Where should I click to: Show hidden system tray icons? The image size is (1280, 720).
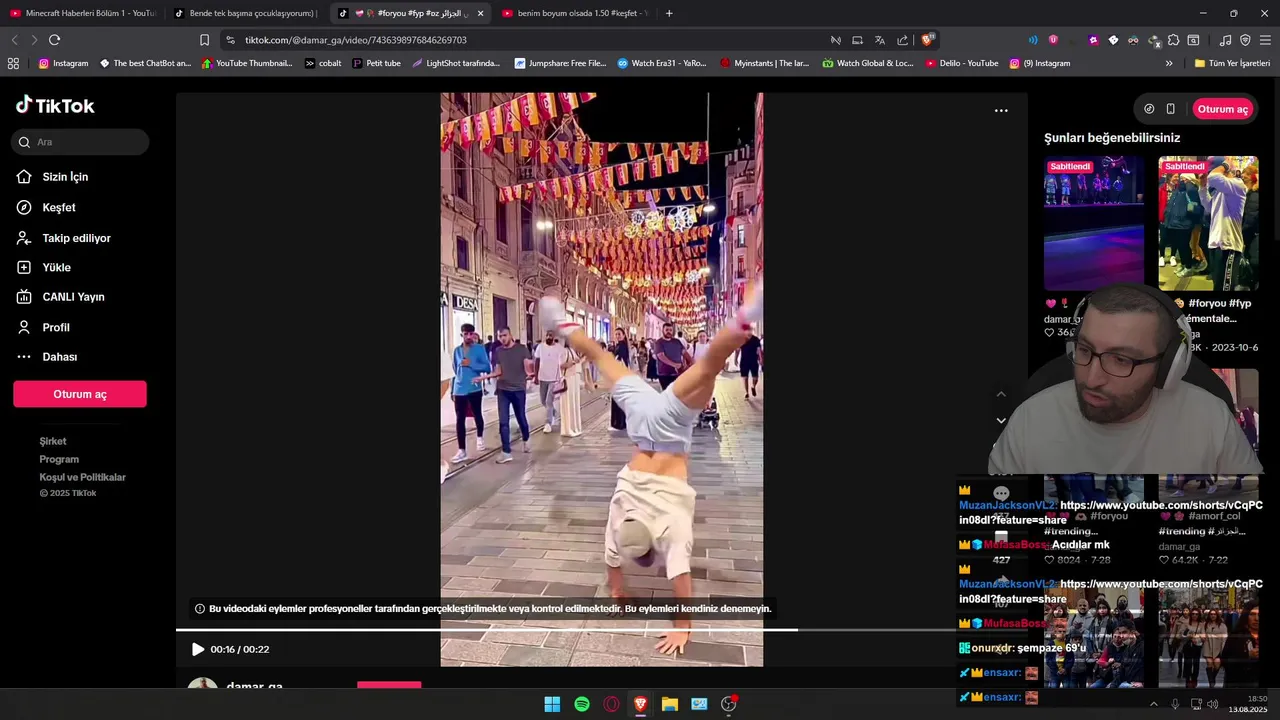1153,704
